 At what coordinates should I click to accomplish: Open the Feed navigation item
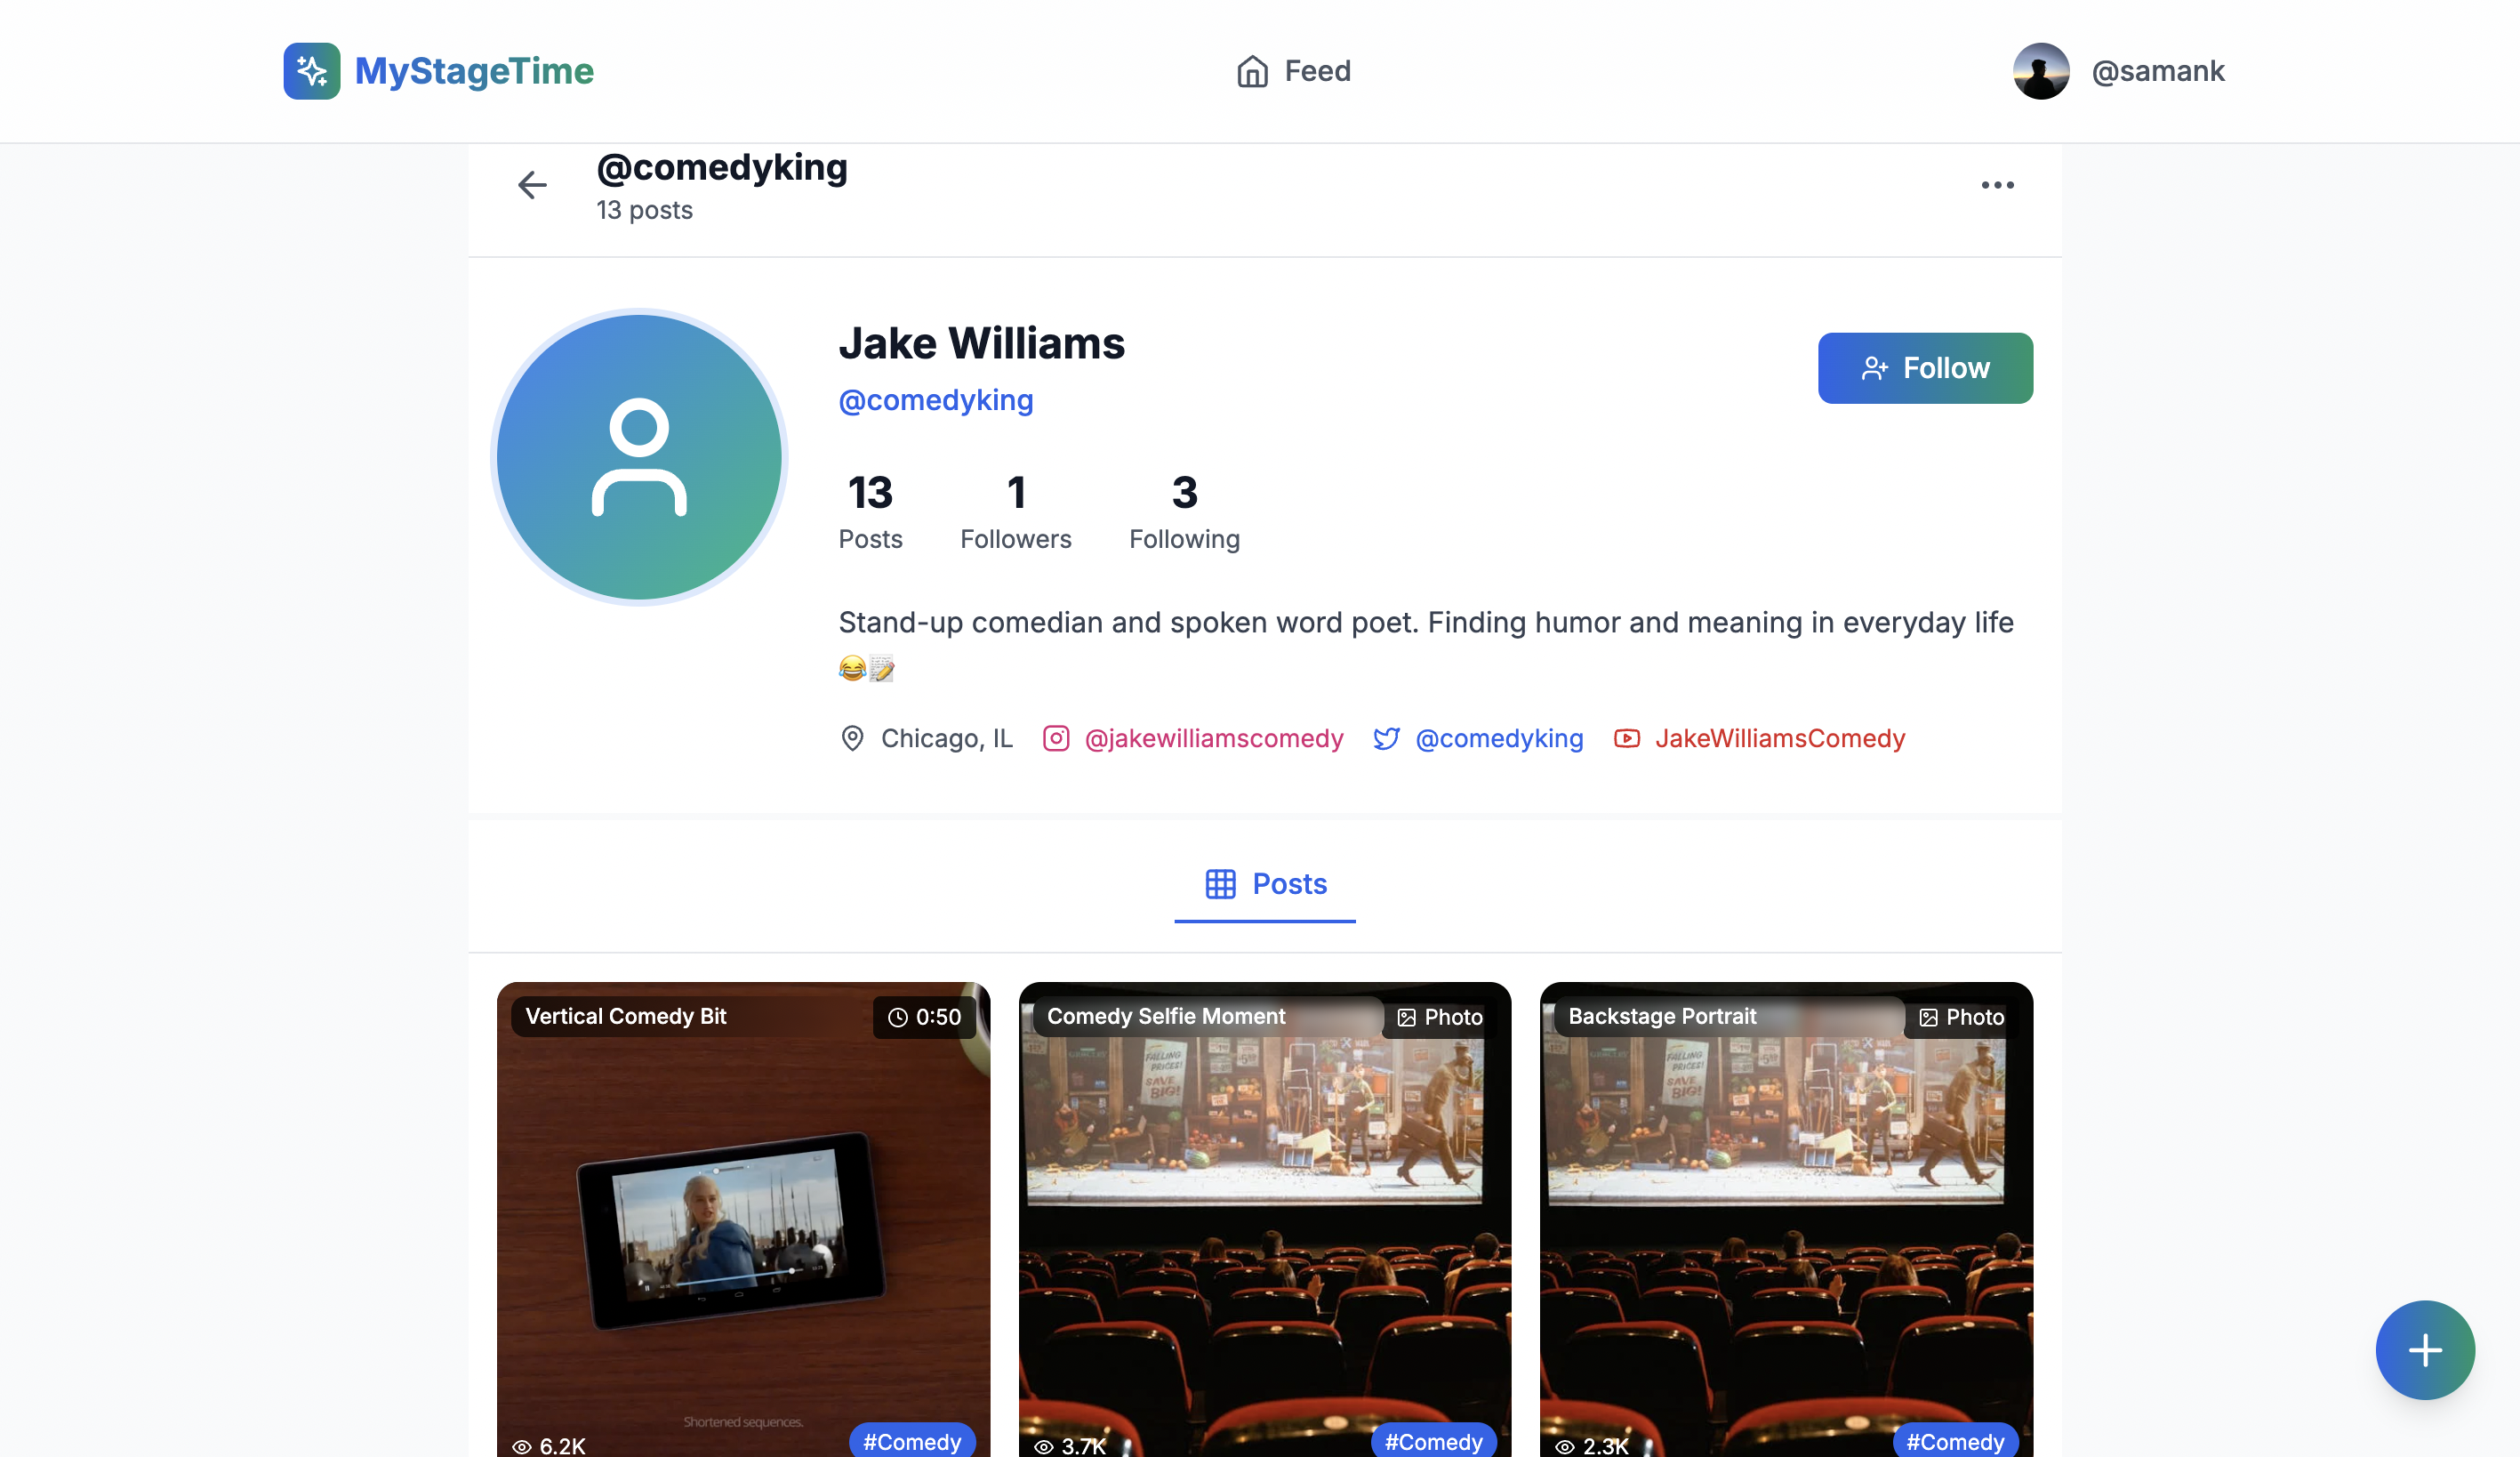pyautogui.click(x=1316, y=71)
